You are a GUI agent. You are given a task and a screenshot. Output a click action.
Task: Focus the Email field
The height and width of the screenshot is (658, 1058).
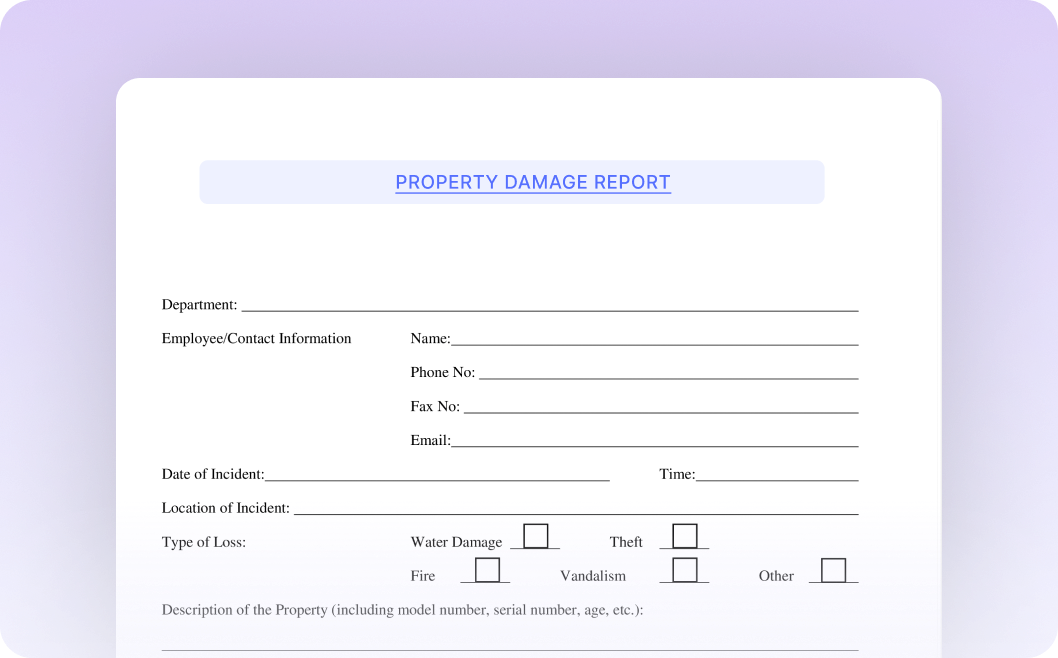pos(654,441)
